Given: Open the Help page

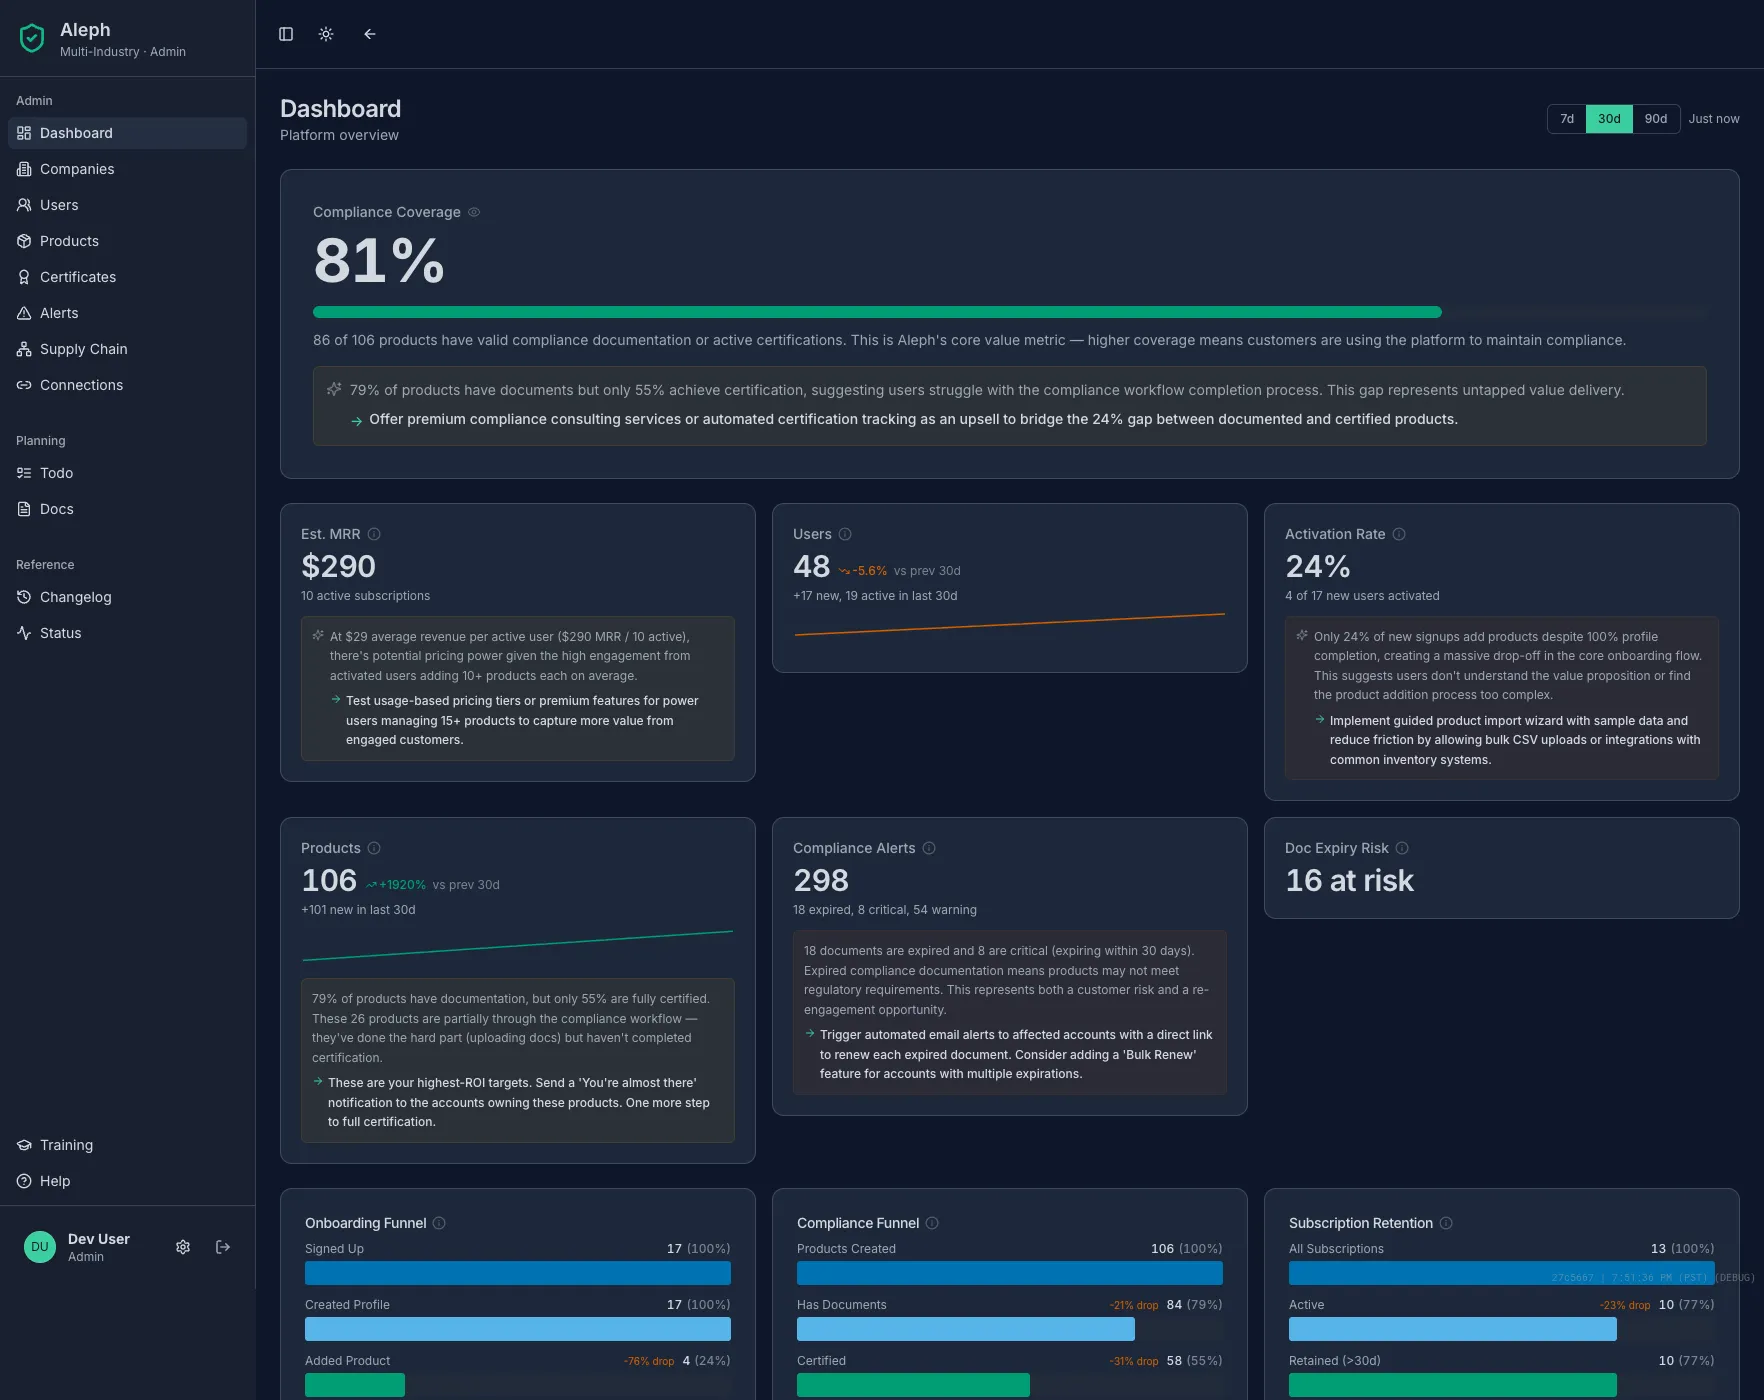Looking at the screenshot, I should click(x=55, y=1181).
